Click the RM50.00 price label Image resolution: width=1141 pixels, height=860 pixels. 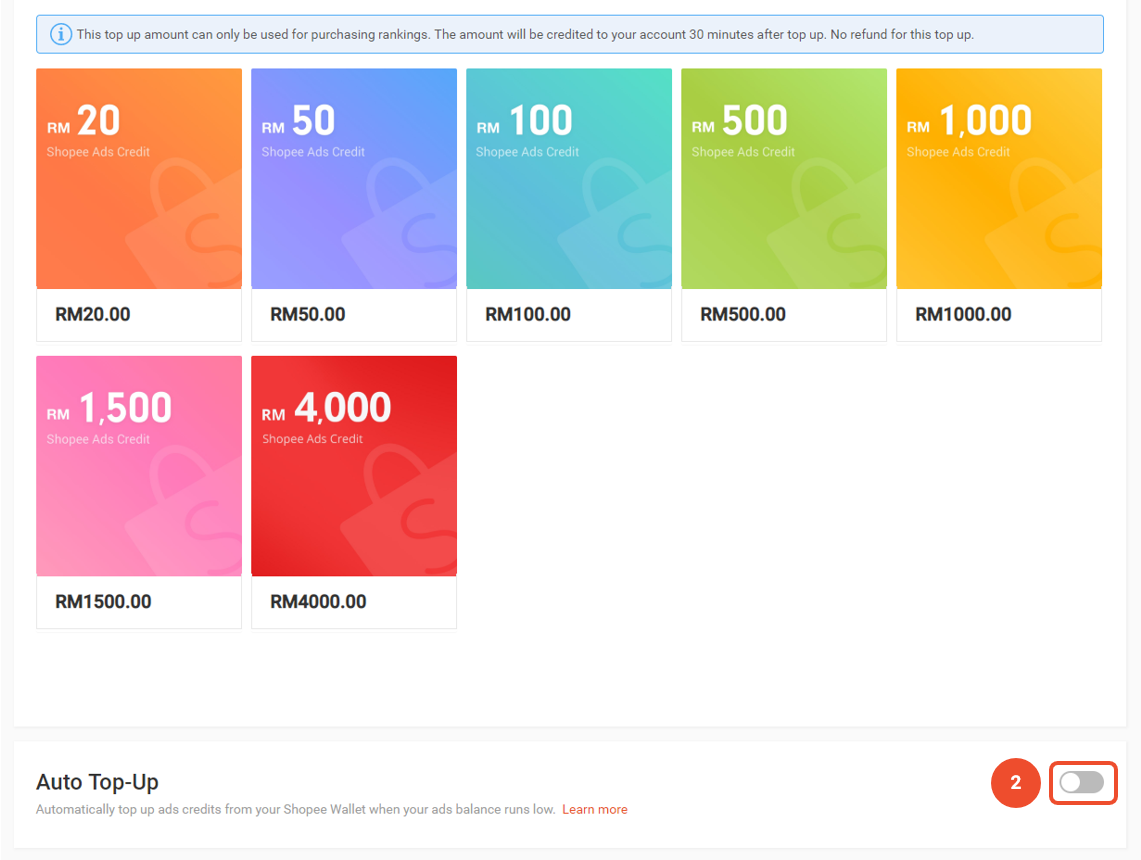(x=308, y=314)
